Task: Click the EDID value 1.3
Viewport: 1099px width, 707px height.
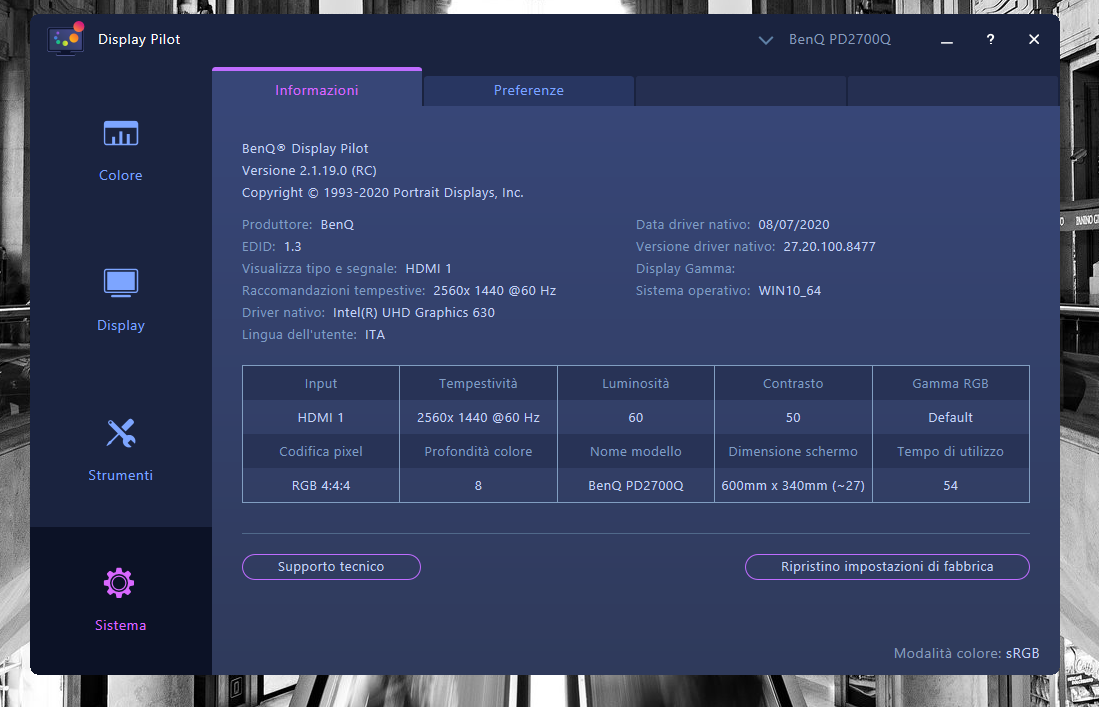Action: click(x=292, y=247)
